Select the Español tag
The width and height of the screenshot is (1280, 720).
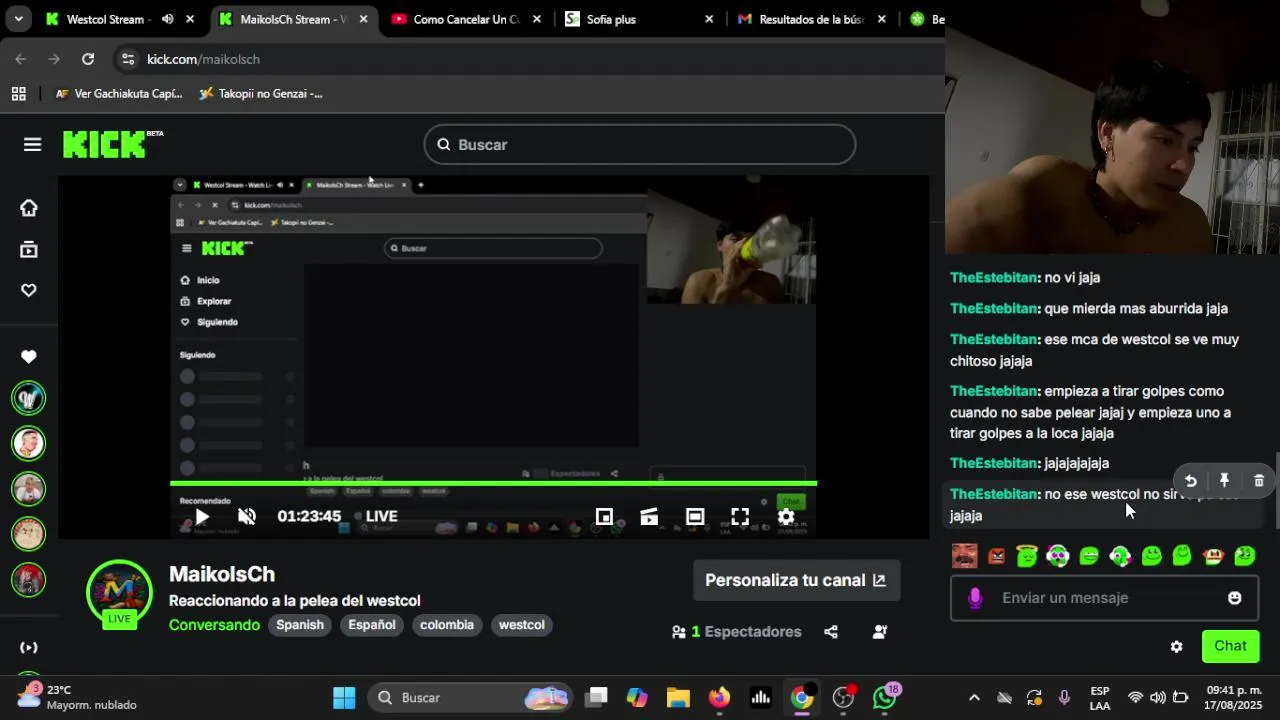click(x=372, y=625)
